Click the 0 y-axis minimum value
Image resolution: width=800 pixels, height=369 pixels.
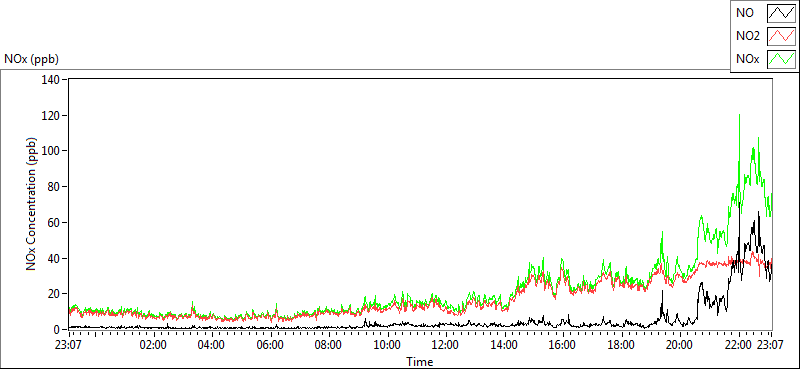(x=58, y=330)
